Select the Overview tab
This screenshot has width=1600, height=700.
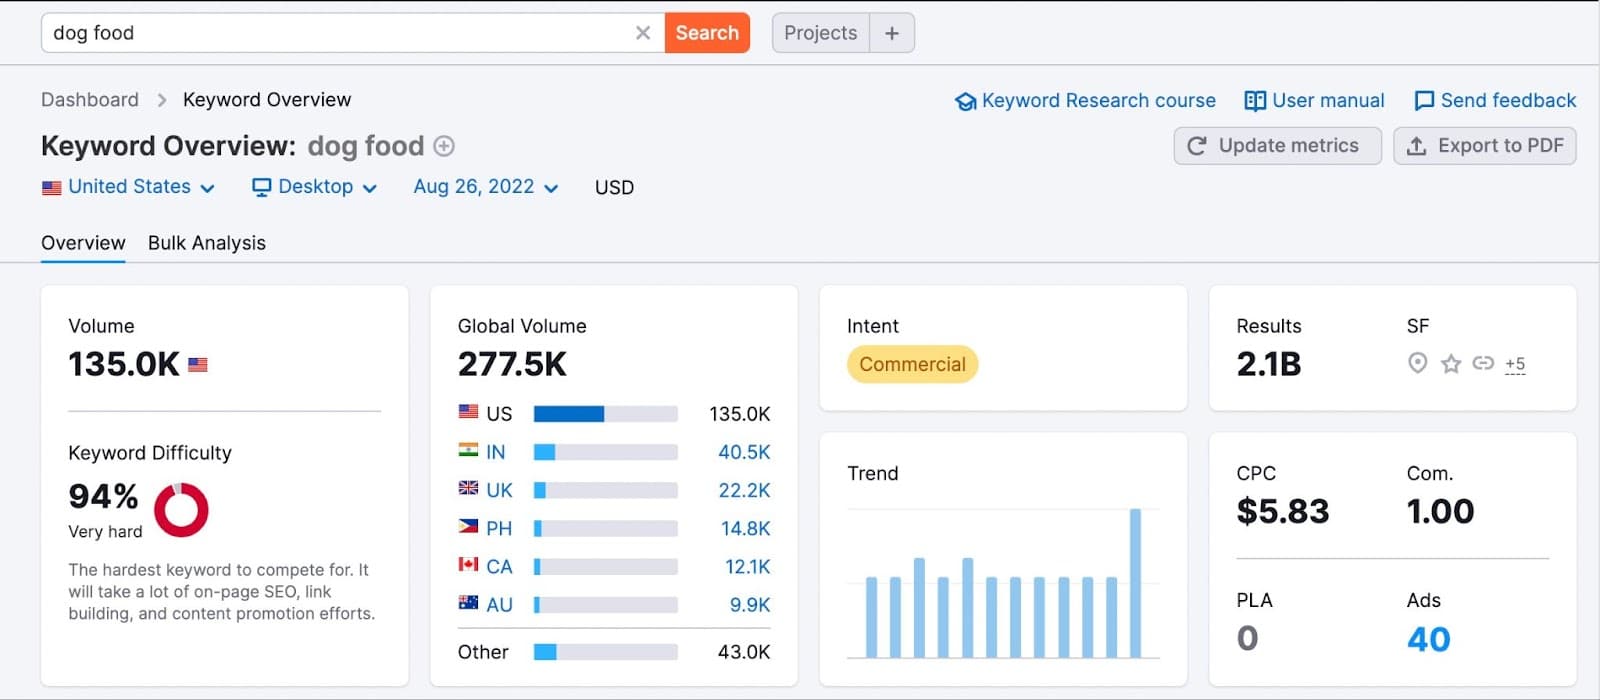[x=83, y=243]
